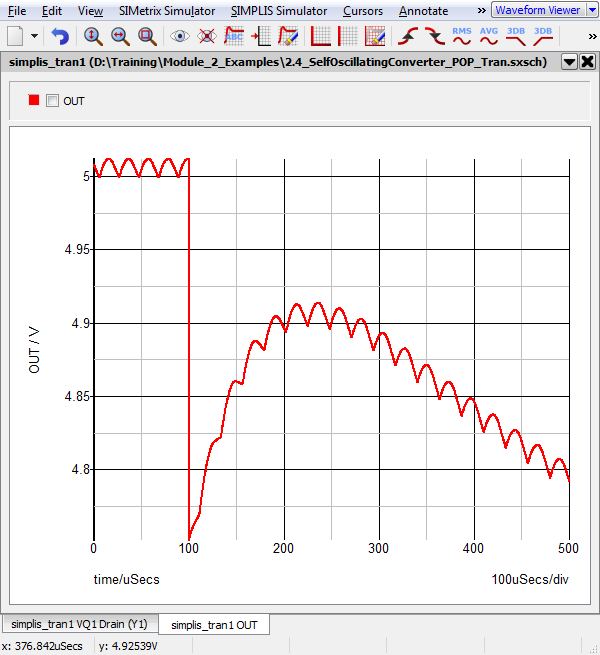Open the SIMPLIS Simulator menu
The image size is (600, 655).
(x=278, y=11)
